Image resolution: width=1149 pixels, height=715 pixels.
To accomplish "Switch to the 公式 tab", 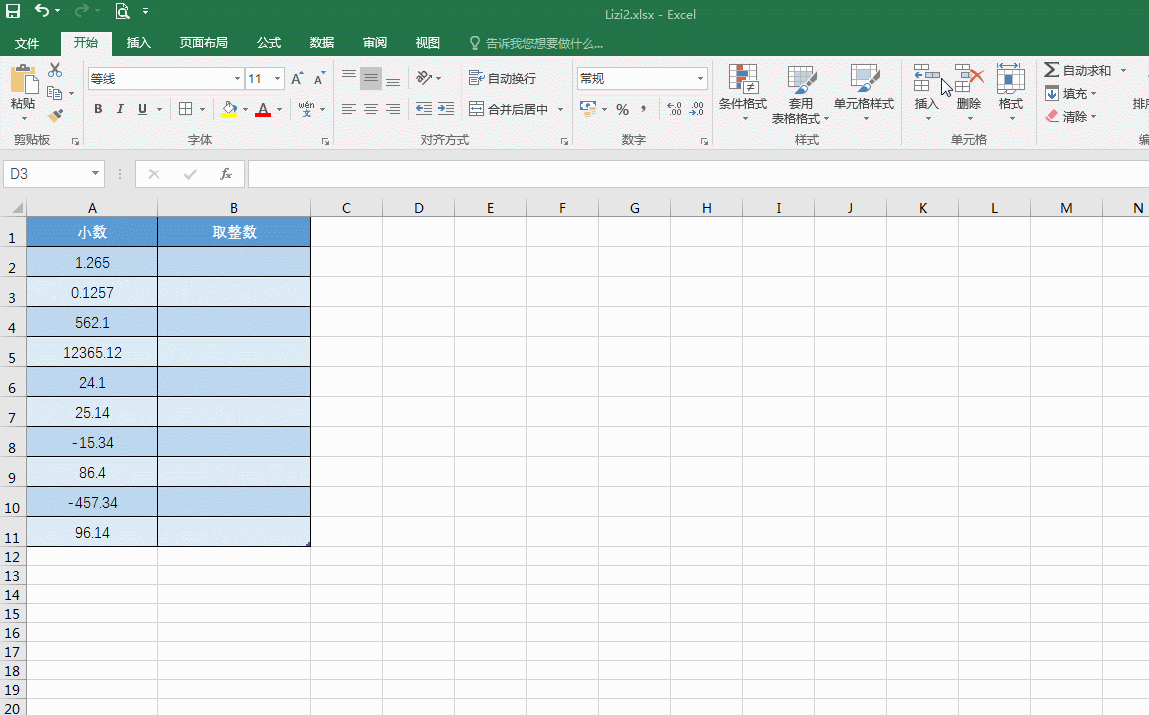I will tap(269, 43).
